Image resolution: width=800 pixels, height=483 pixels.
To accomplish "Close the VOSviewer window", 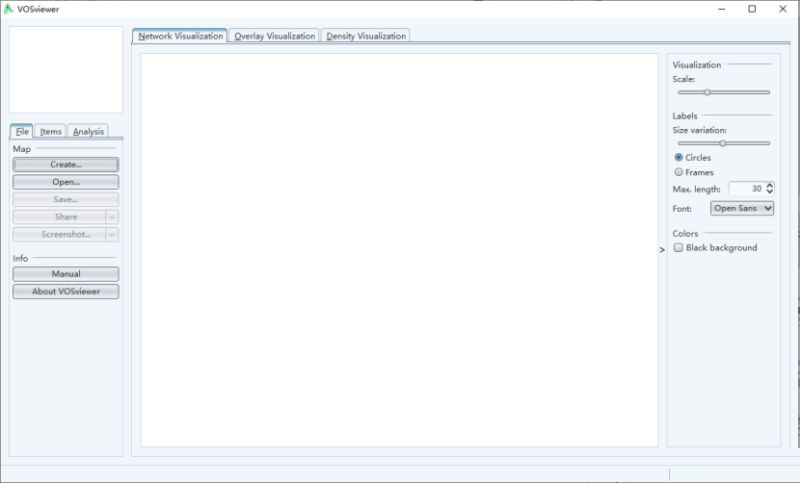I will tap(783, 9).
